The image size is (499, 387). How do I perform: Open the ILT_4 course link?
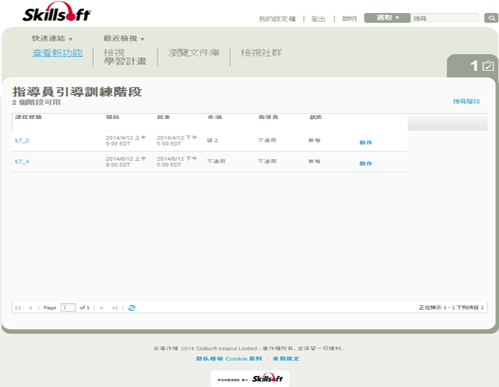22,161
